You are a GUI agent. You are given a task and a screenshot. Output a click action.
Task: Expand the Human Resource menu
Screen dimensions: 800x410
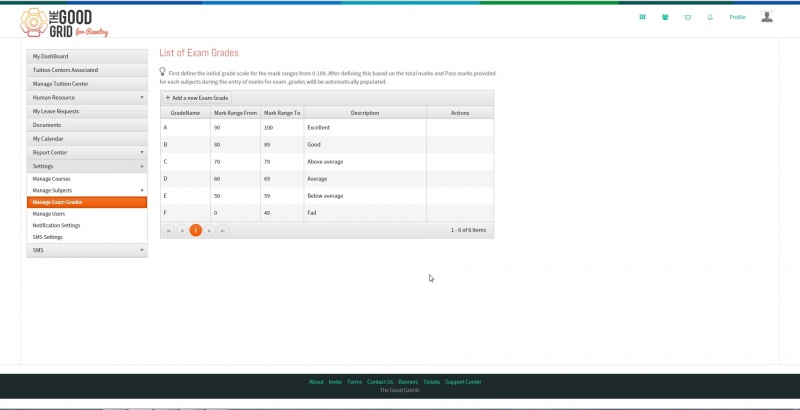(87, 97)
